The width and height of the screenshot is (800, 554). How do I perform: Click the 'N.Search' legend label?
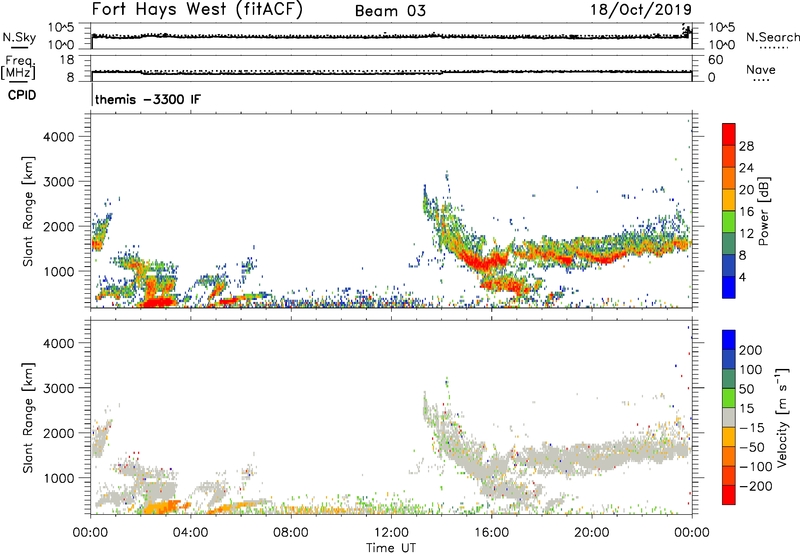772,37
